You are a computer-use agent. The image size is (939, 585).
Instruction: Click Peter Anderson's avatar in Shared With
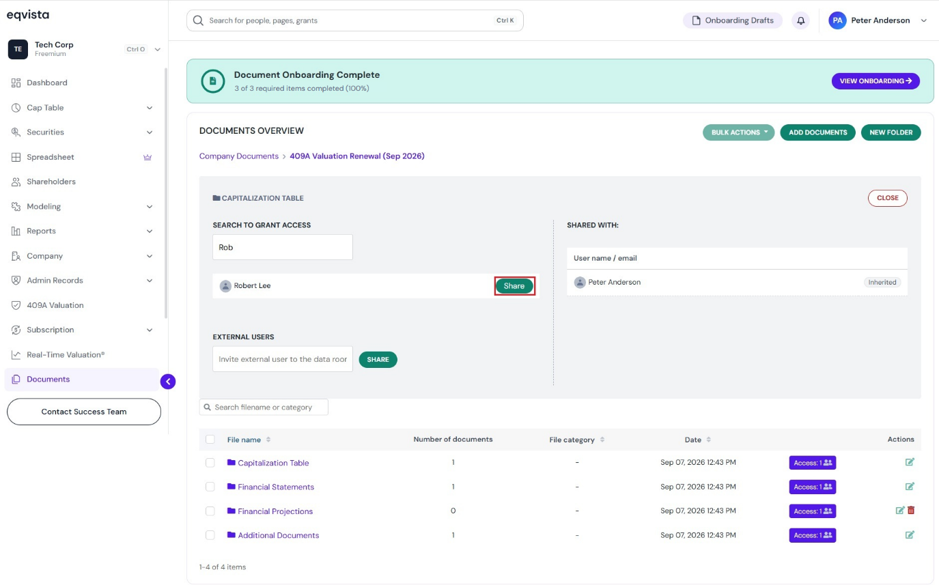580,282
